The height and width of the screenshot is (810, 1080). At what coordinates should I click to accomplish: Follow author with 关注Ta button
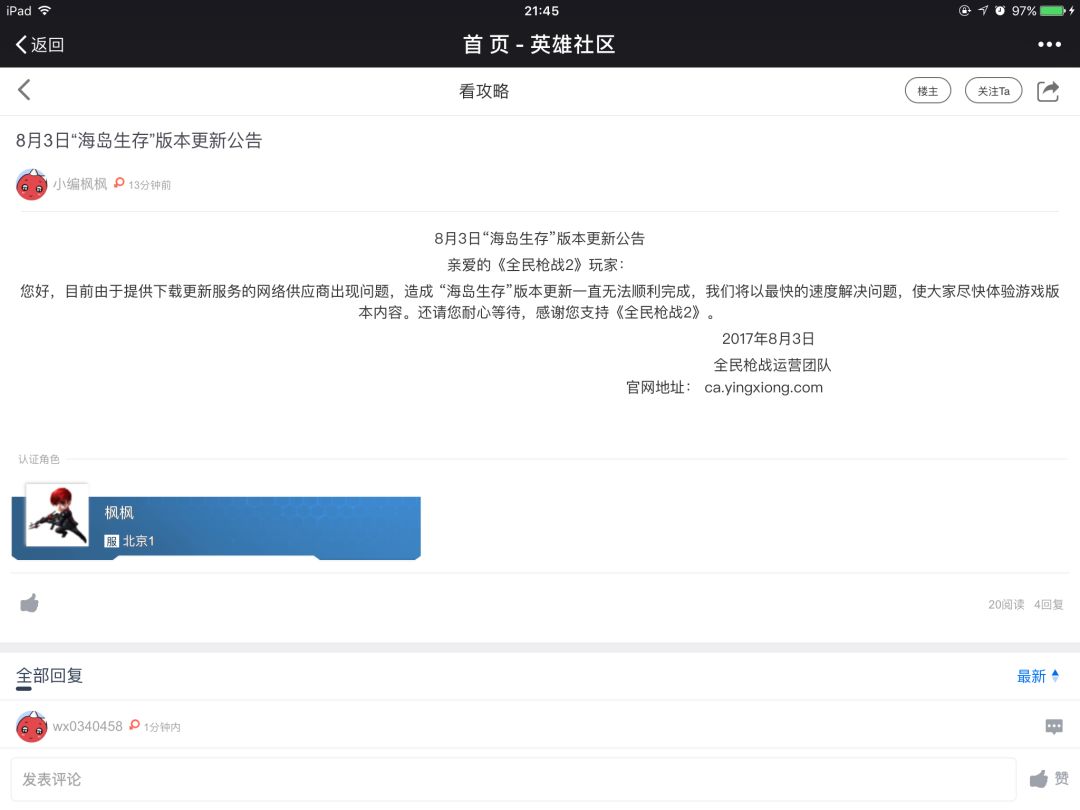click(993, 91)
